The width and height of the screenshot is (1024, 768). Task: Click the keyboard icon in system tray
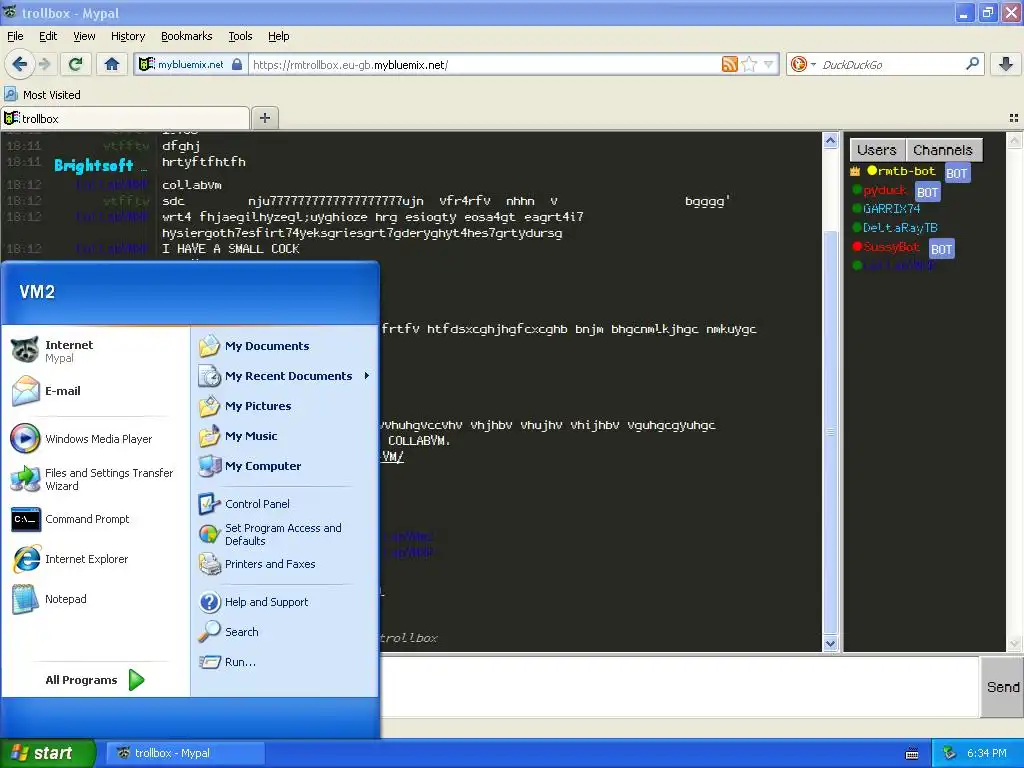(x=912, y=754)
